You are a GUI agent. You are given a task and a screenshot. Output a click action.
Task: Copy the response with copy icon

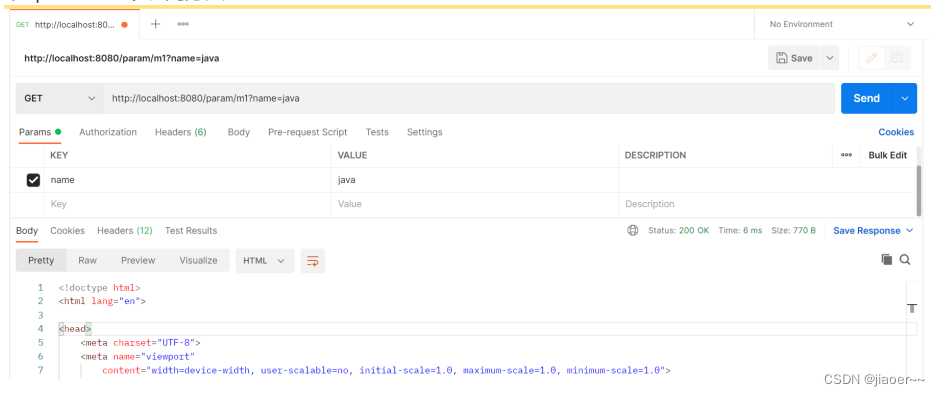(x=887, y=259)
